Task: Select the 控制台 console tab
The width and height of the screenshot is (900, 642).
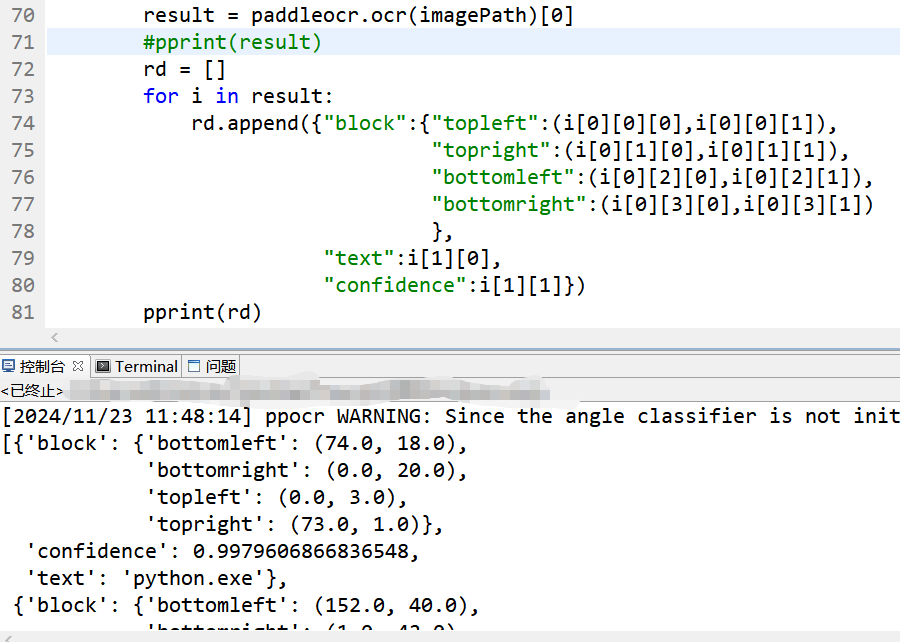Action: (x=40, y=366)
